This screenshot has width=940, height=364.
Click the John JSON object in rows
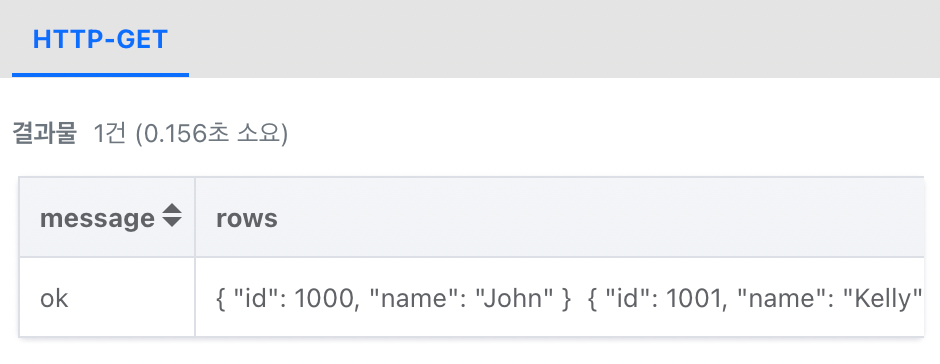[x=394, y=298]
